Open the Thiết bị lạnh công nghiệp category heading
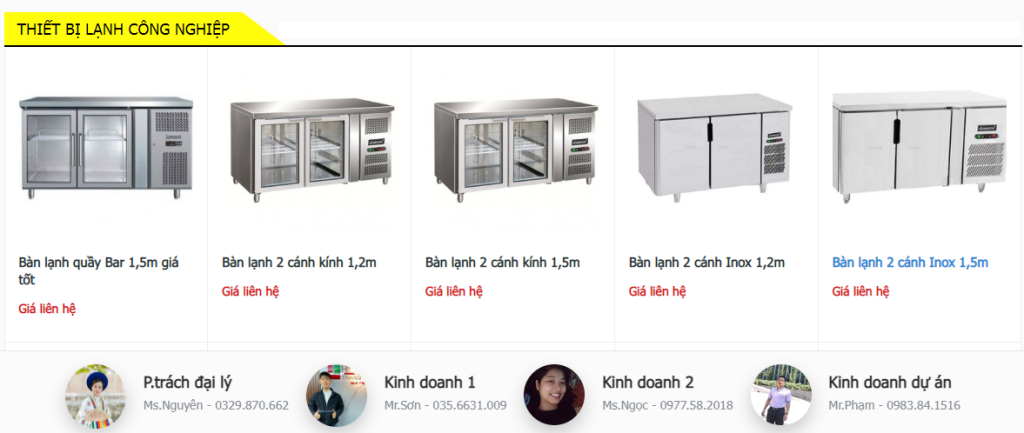Screen dimensions: 1024x433 pos(123,29)
